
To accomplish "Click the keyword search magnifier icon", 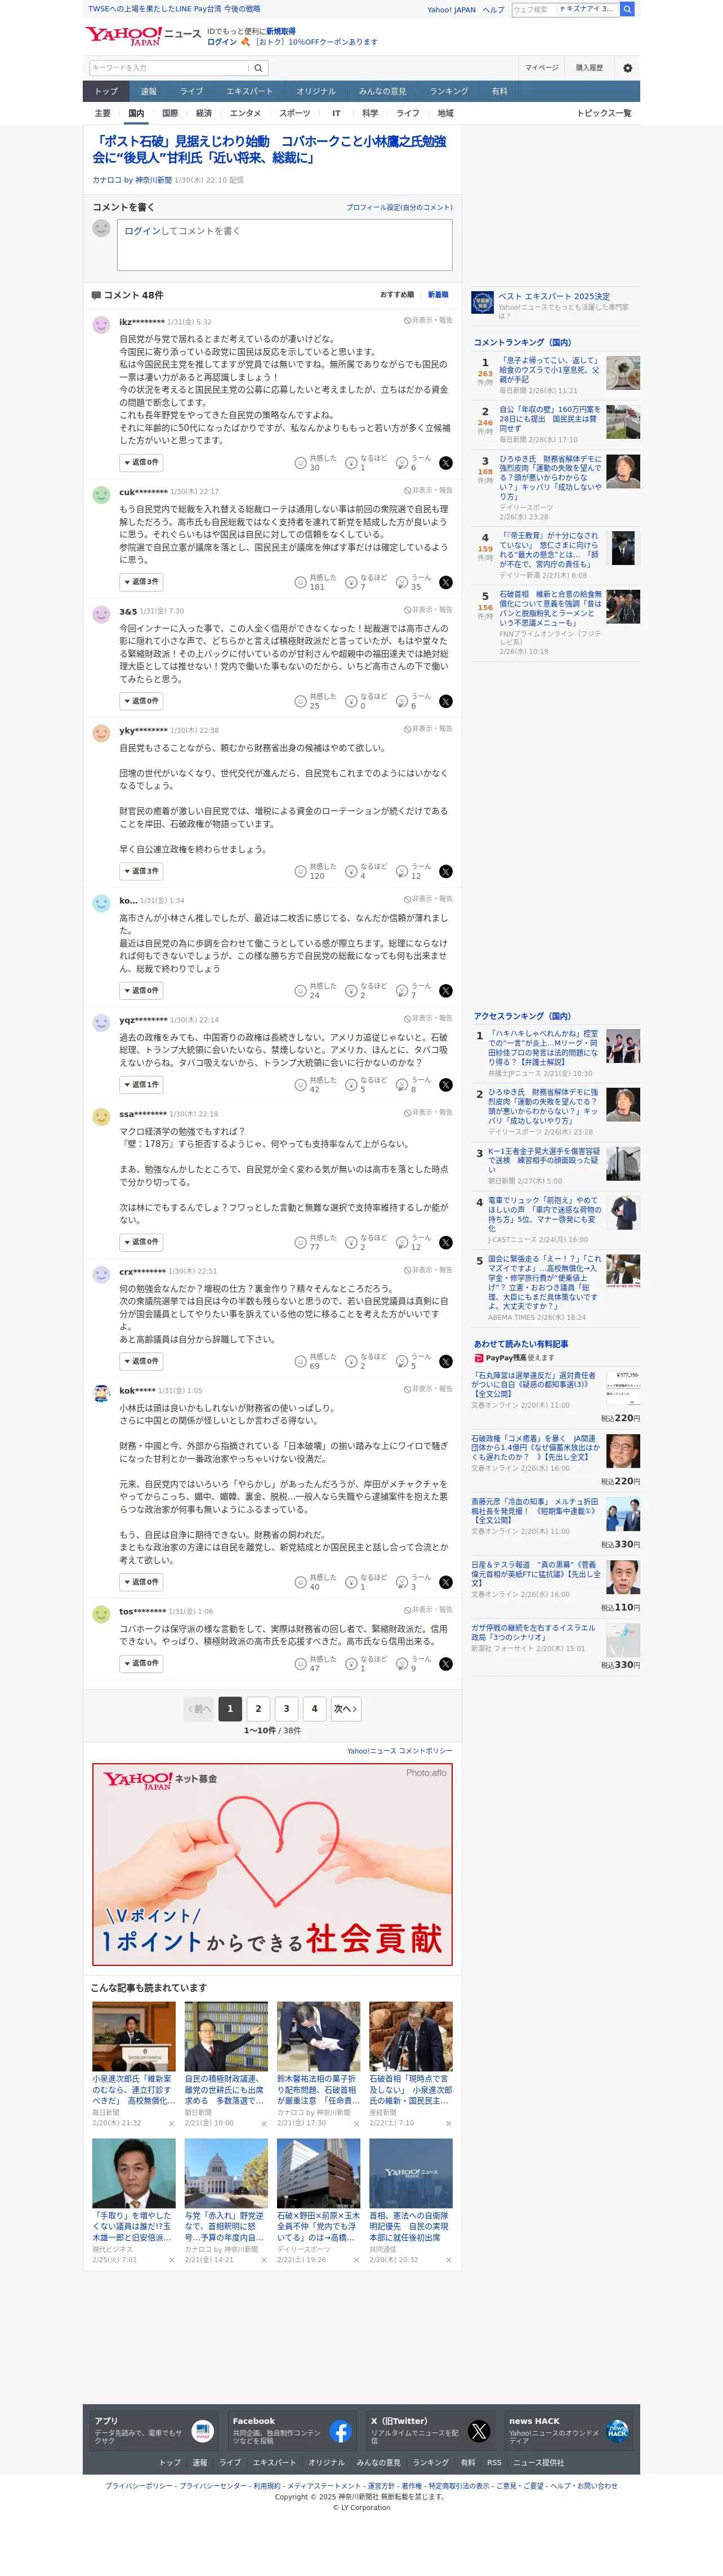I will [x=258, y=68].
